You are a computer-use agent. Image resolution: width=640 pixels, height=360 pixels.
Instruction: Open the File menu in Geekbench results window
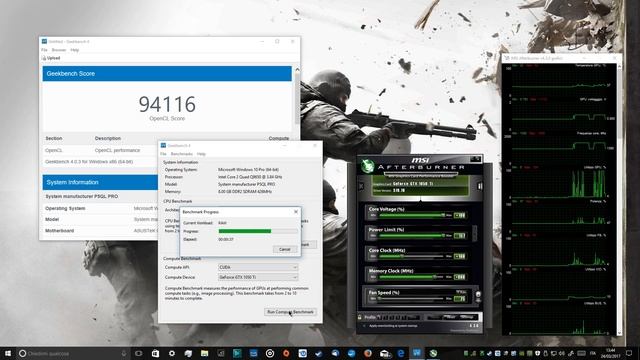pos(44,50)
